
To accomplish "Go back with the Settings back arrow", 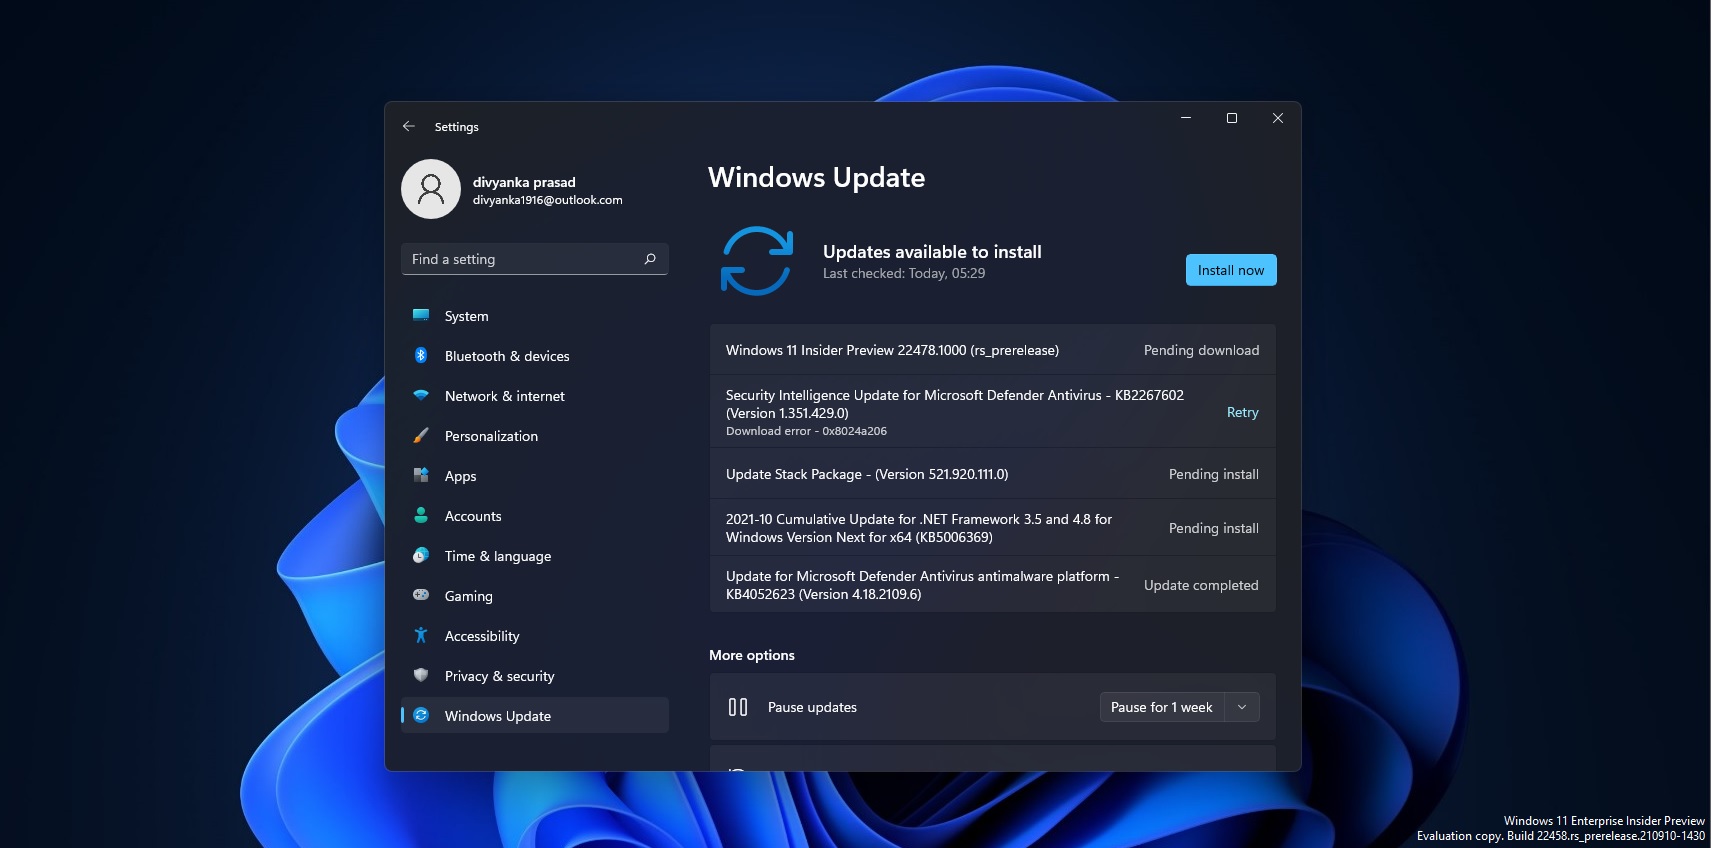I will (x=408, y=126).
